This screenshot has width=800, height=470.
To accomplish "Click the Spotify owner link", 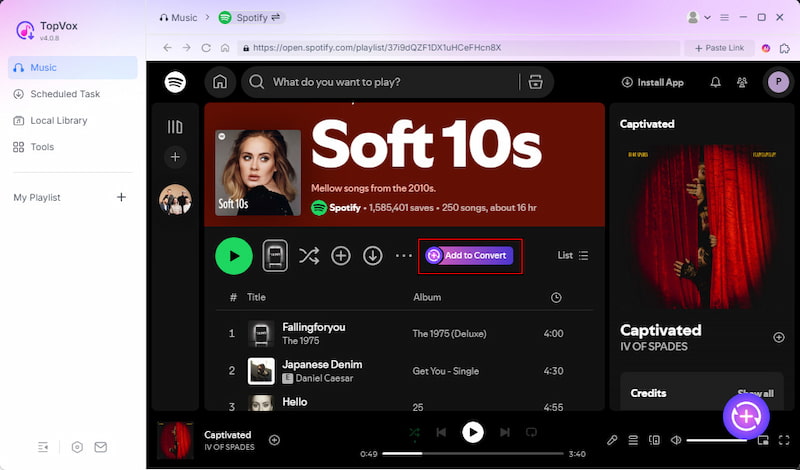I will click(344, 208).
